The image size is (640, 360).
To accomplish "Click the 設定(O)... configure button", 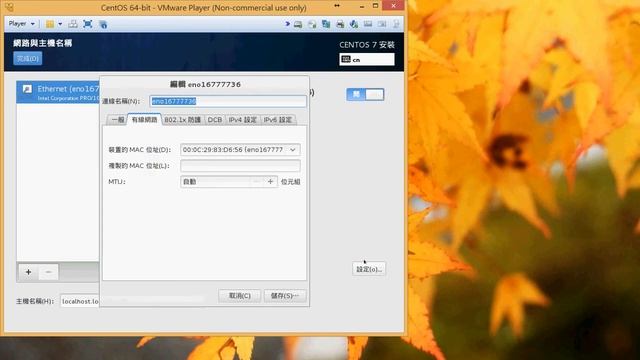I will point(369,269).
